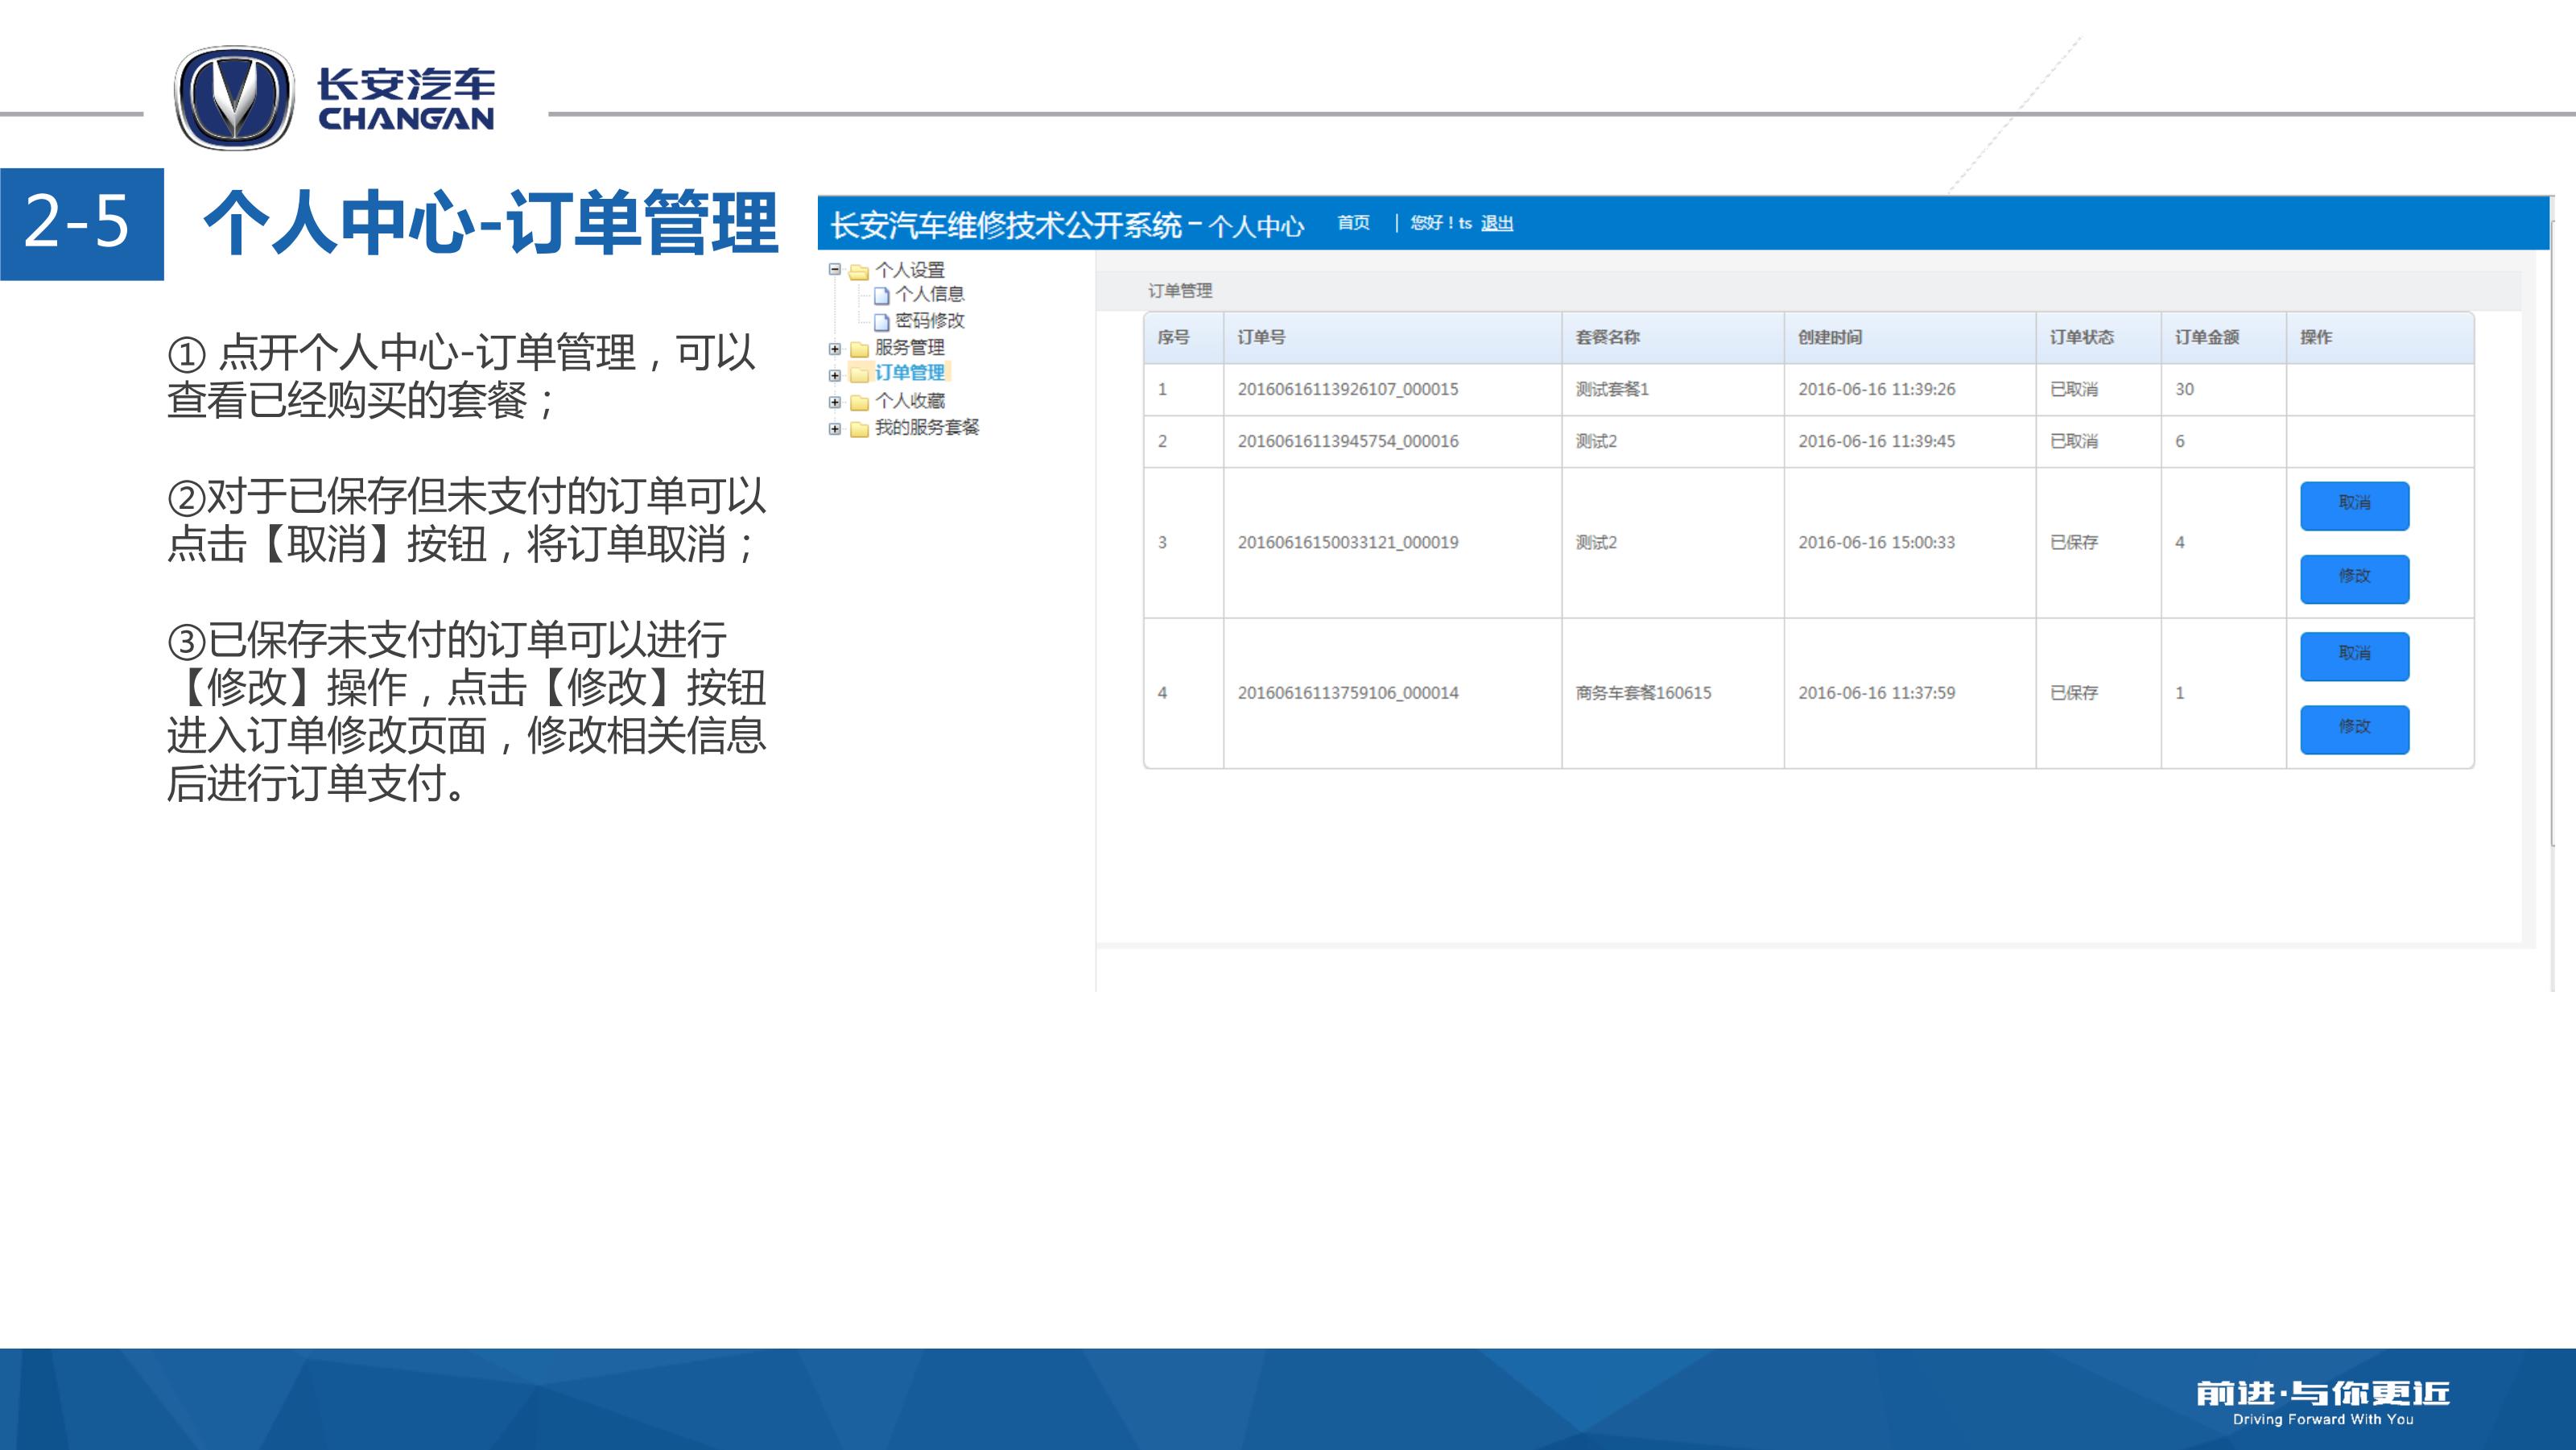This screenshot has height=1450, width=2576.
Task: Click 退出 to log out
Action: point(1496,224)
